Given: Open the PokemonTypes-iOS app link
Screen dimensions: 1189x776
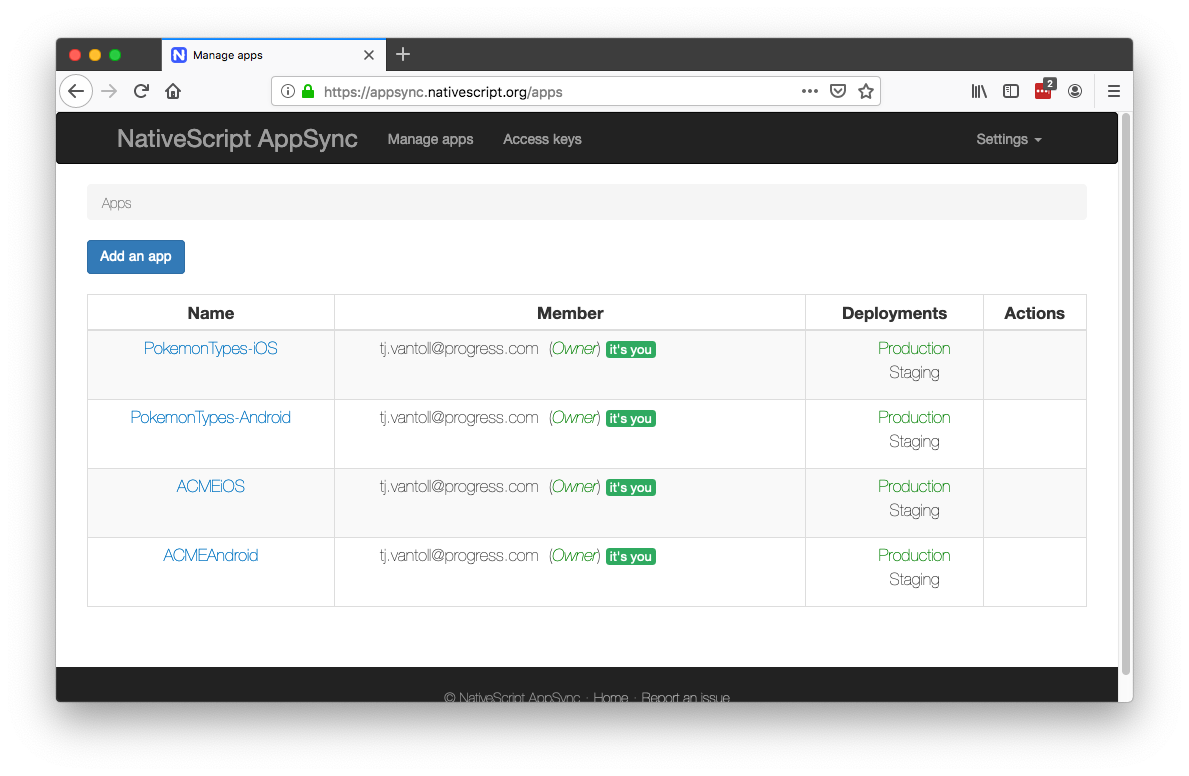Looking at the screenshot, I should pos(211,349).
